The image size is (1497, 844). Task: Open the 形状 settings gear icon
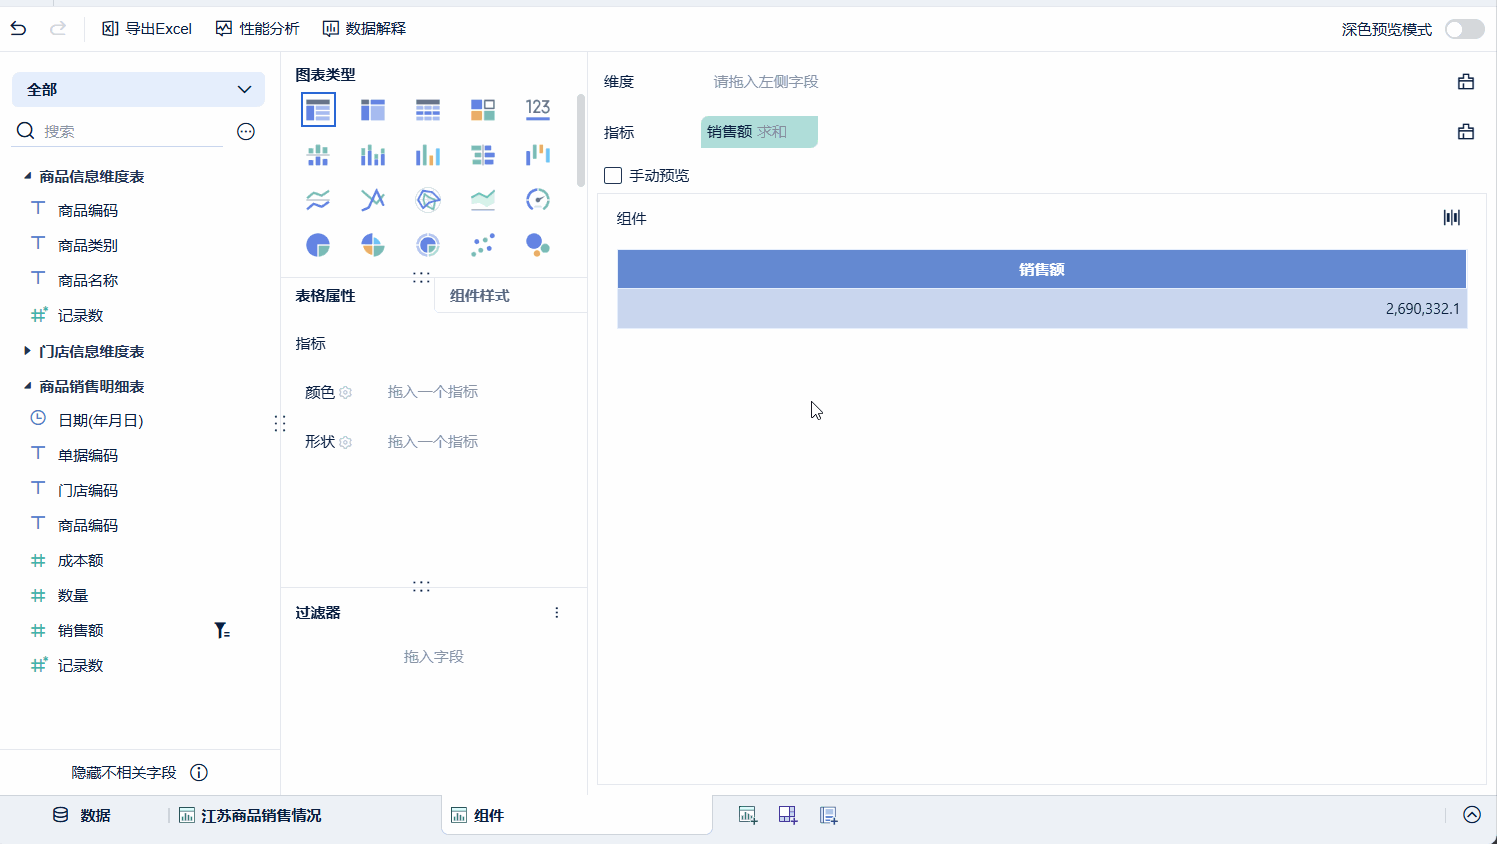(346, 442)
